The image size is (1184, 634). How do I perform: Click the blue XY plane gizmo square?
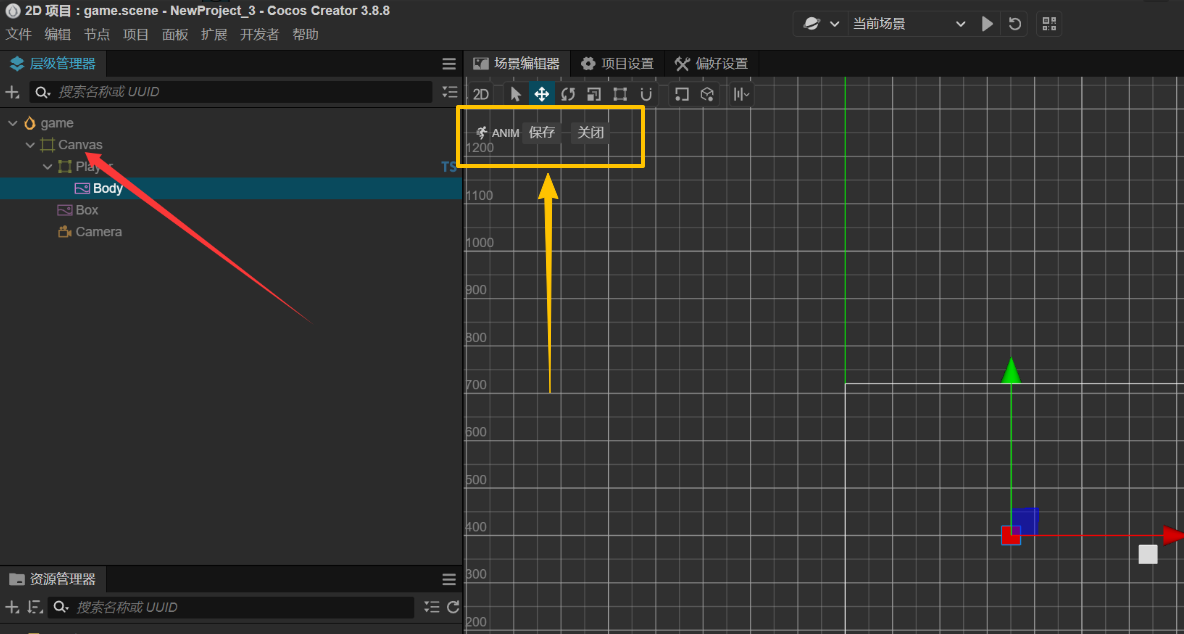(x=1025, y=520)
